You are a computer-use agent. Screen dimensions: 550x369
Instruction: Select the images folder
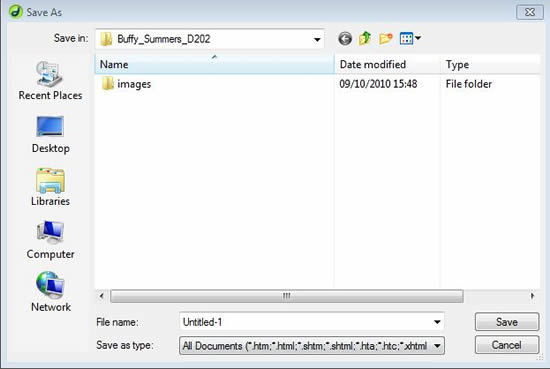(x=127, y=84)
